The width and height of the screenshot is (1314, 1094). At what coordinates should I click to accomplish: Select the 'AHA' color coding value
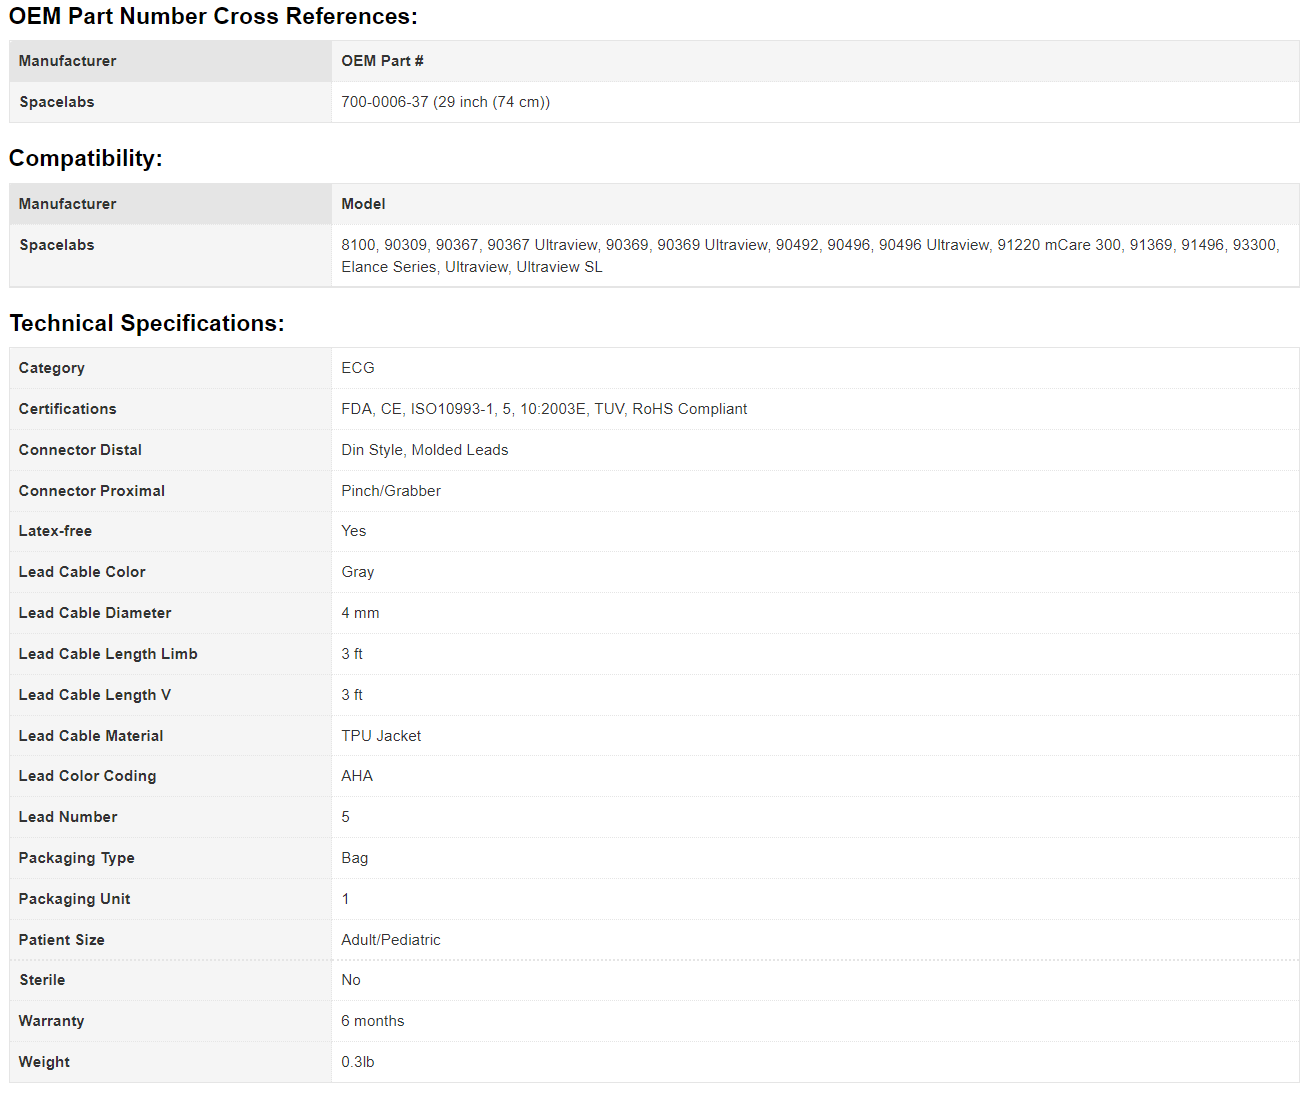[357, 776]
